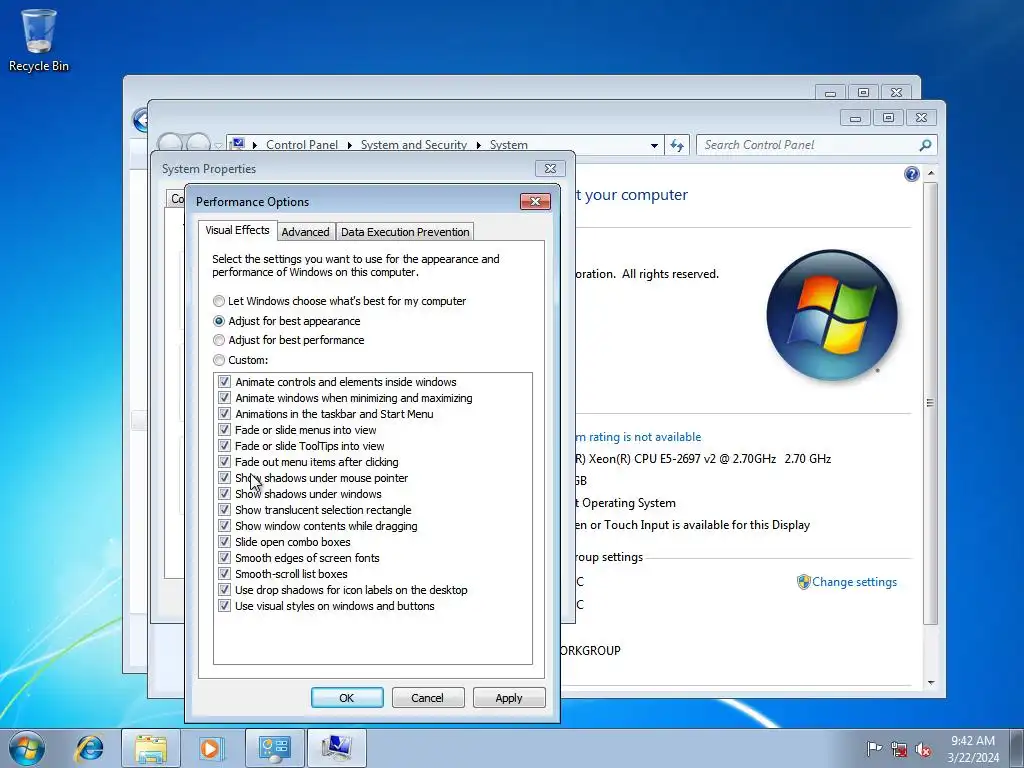Toggle Fade out menu items after clicking
The image size is (1024, 768).
pos(224,462)
